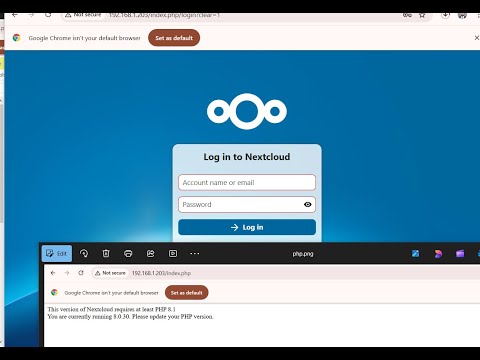480x360 pixels.
Task: Focus the Password field
Action: (x=247, y=204)
